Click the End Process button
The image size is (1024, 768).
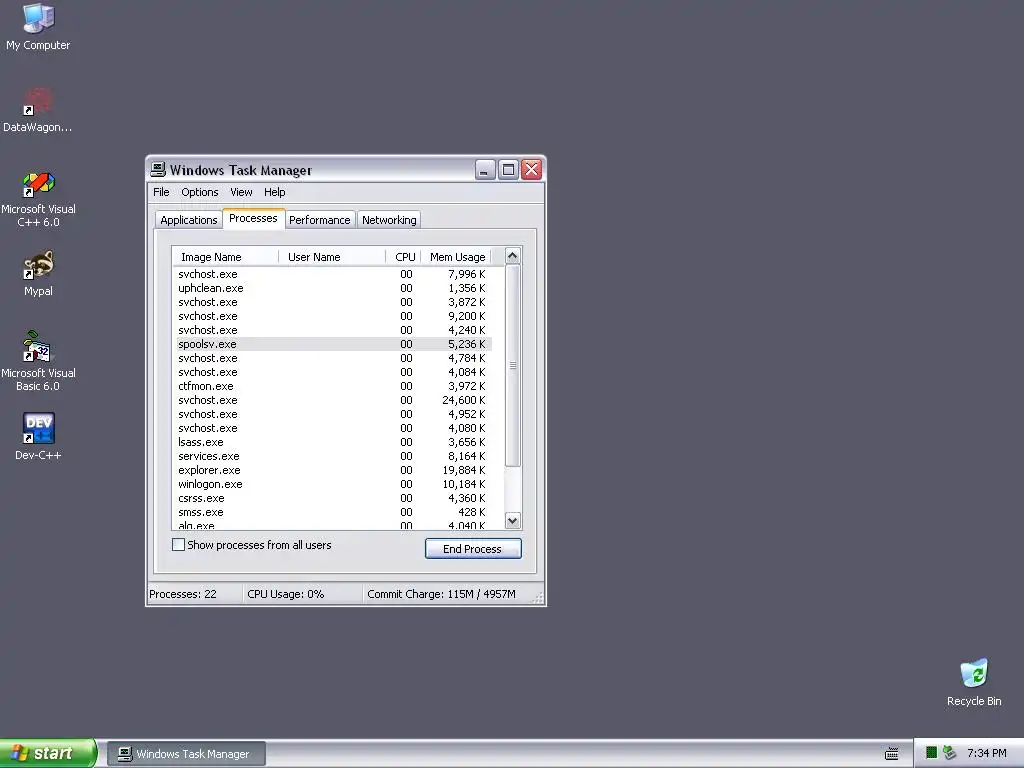[473, 549]
